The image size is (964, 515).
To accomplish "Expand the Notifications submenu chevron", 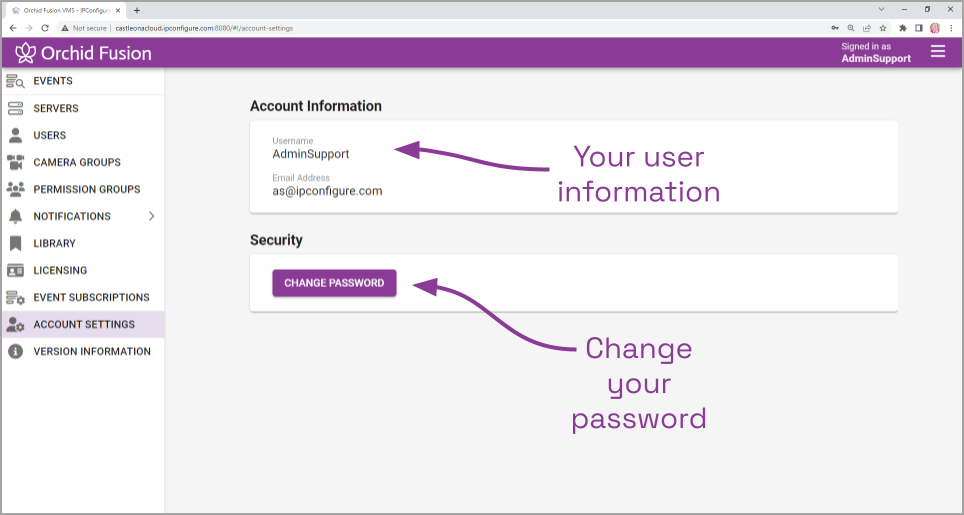I will tap(151, 216).
